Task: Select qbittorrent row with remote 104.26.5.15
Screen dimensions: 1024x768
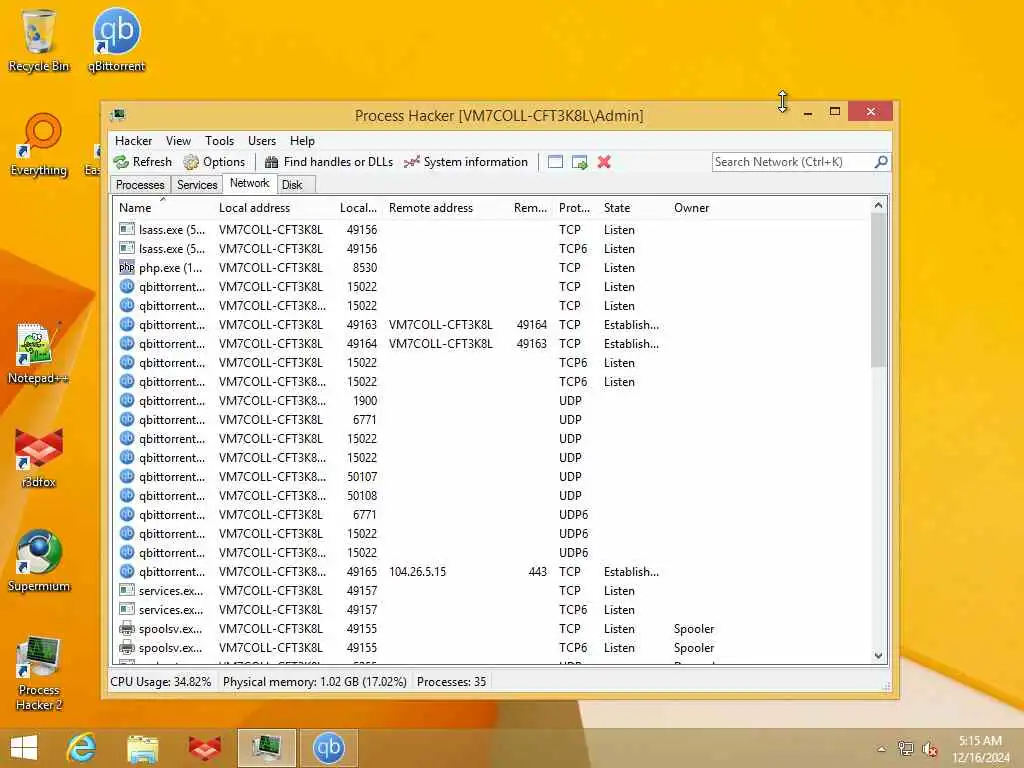Action: coord(492,571)
